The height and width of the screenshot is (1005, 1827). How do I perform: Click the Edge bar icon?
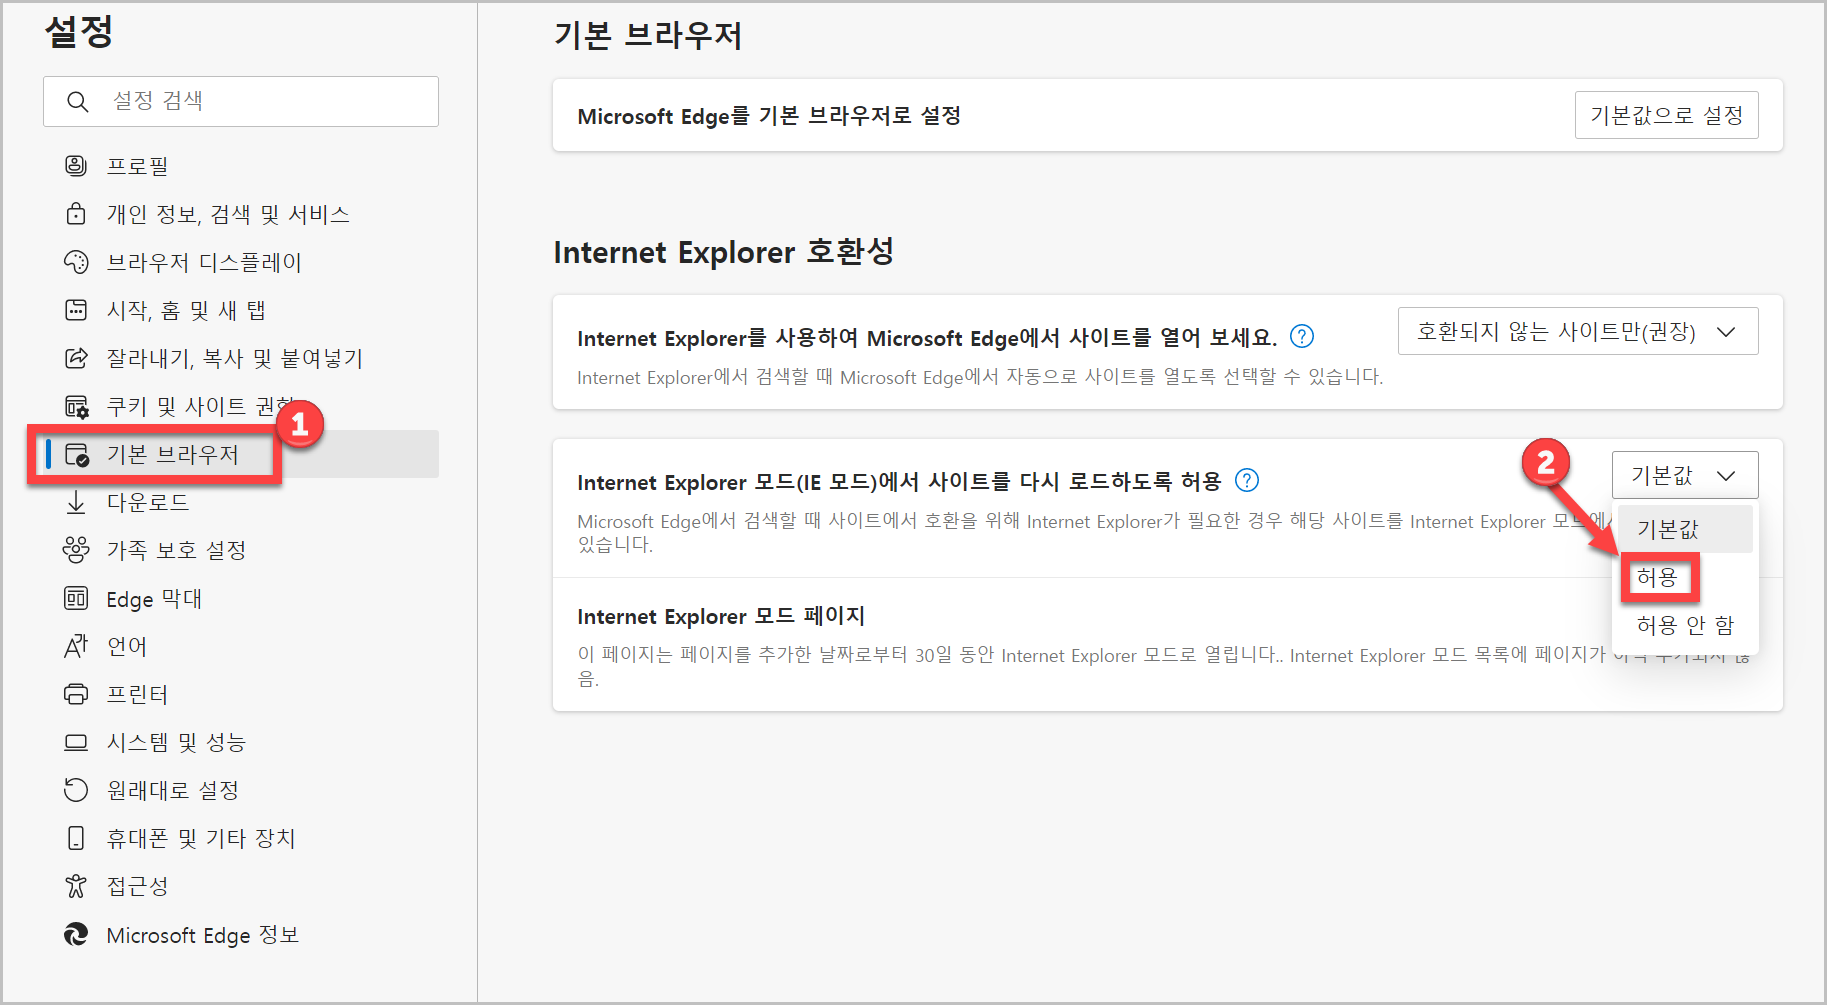(x=76, y=598)
